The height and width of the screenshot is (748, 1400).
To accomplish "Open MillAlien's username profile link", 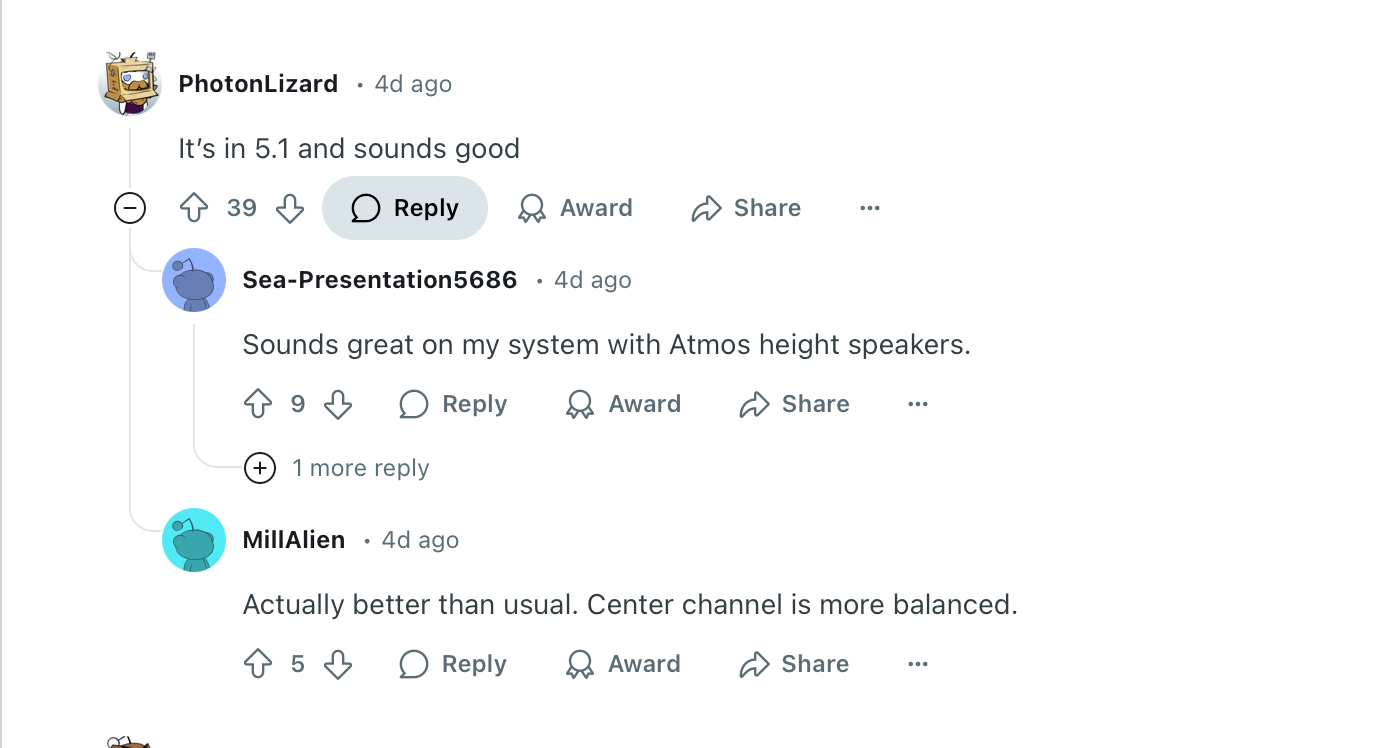I will 294,540.
